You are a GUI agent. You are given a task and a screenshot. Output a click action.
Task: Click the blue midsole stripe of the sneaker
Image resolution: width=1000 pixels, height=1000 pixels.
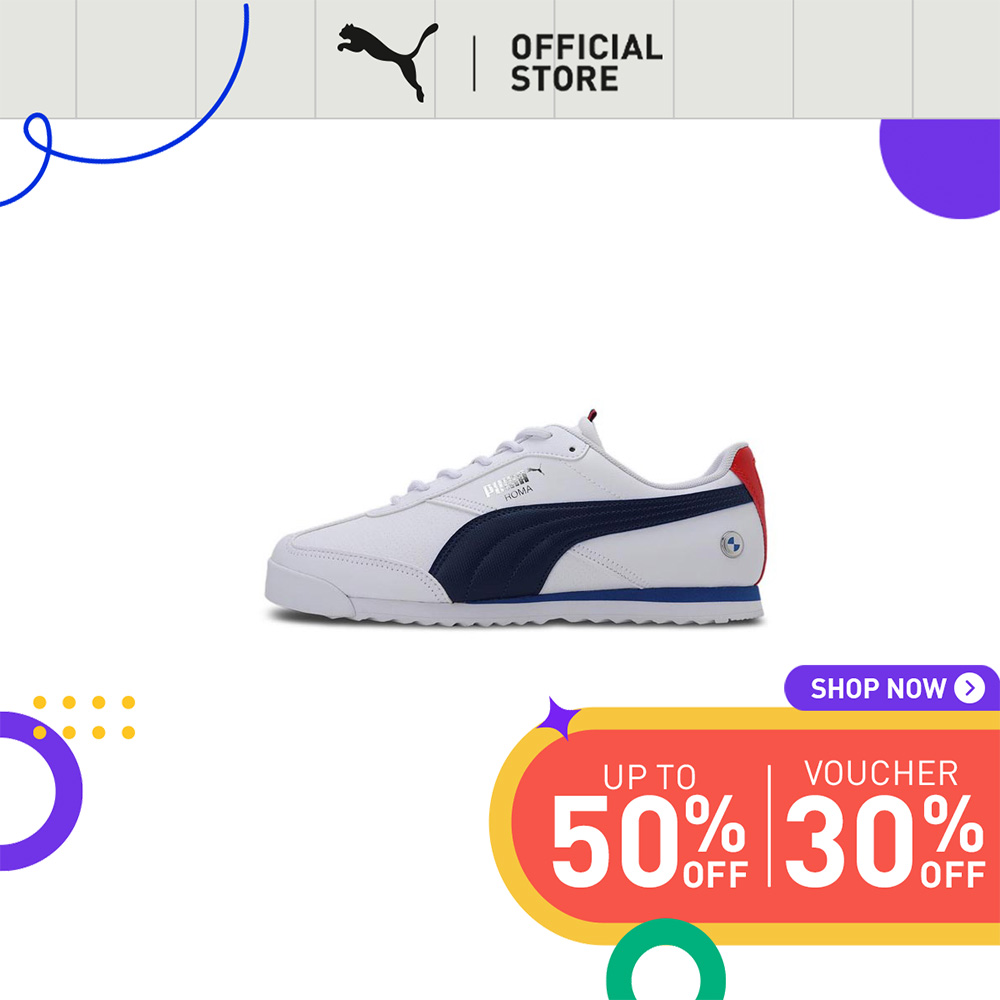[x=612, y=596]
